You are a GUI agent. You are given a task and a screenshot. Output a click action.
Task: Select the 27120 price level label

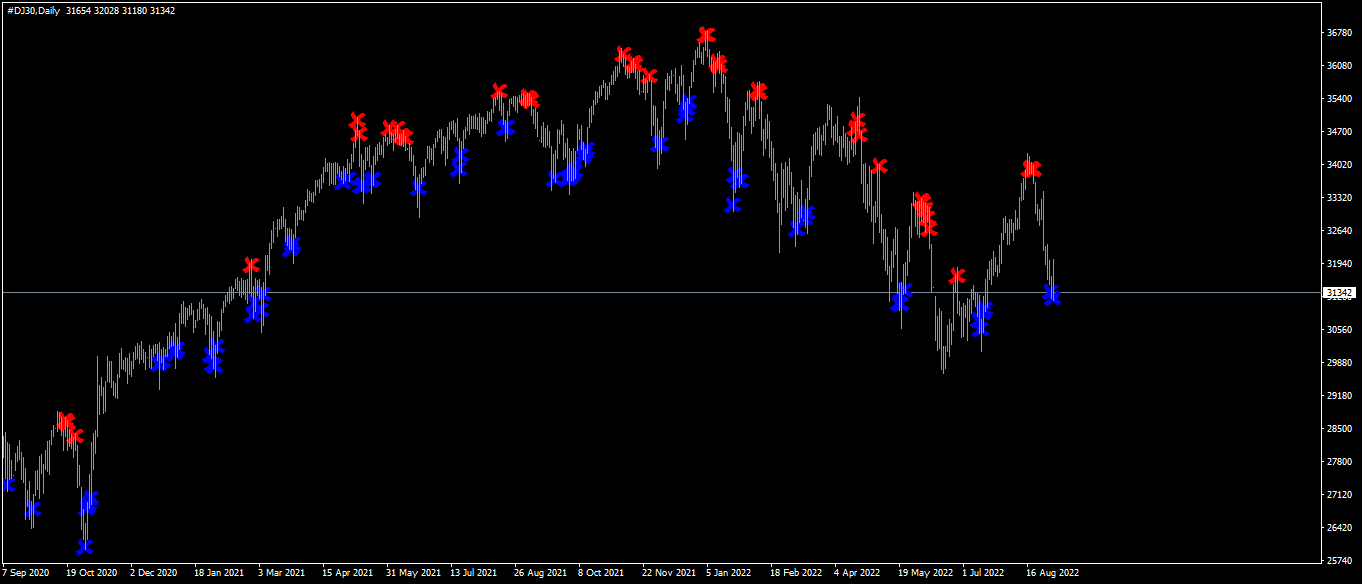tap(1339, 495)
